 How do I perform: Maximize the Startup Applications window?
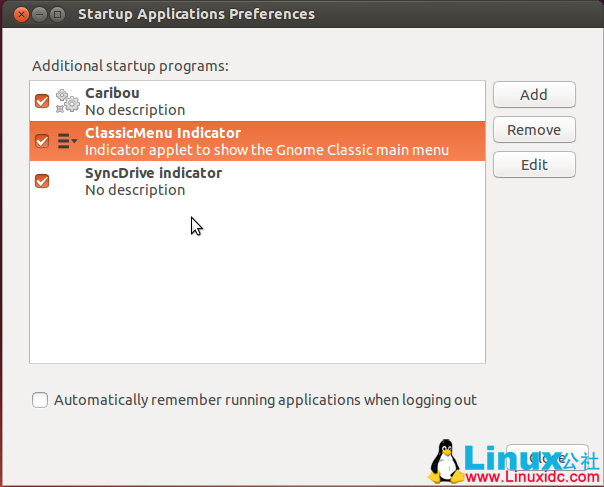pyautogui.click(x=57, y=14)
